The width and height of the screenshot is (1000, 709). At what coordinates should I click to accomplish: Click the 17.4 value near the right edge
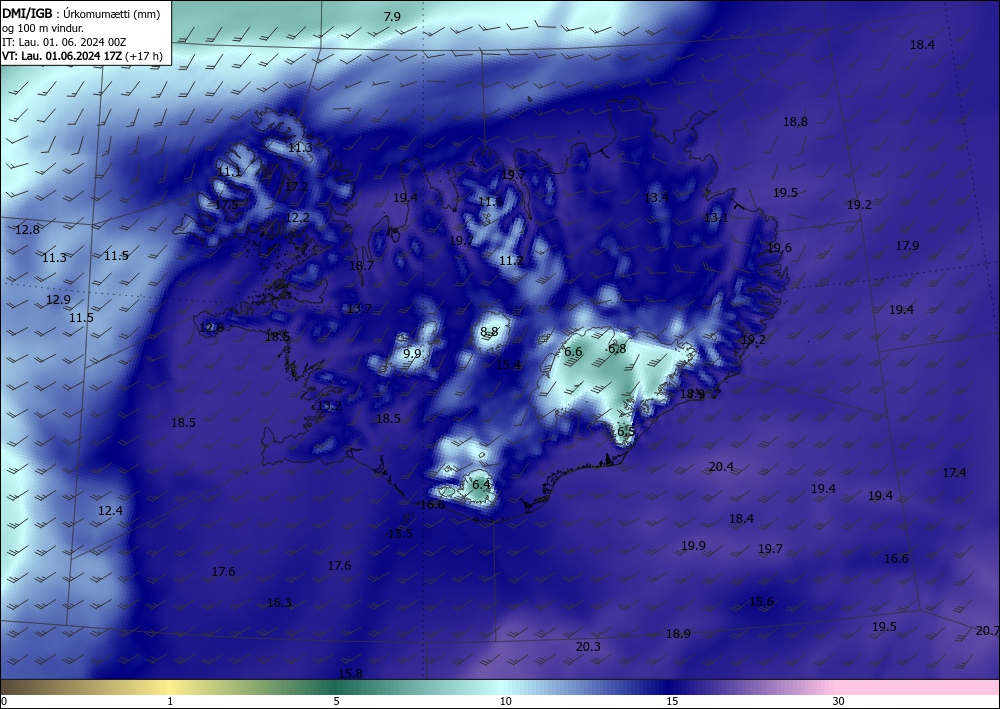[x=954, y=472]
